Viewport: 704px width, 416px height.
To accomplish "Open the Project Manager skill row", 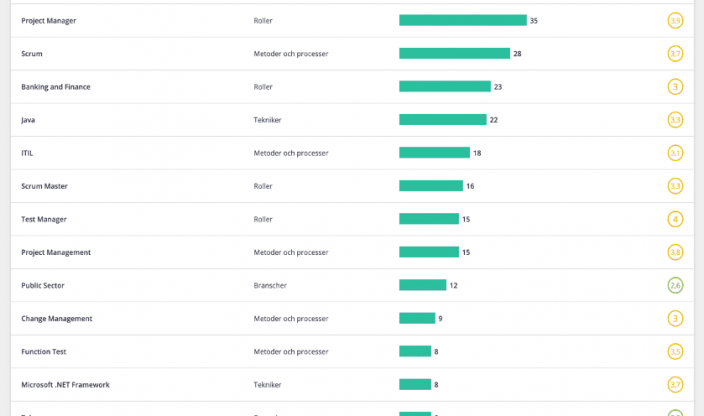I will (49, 21).
